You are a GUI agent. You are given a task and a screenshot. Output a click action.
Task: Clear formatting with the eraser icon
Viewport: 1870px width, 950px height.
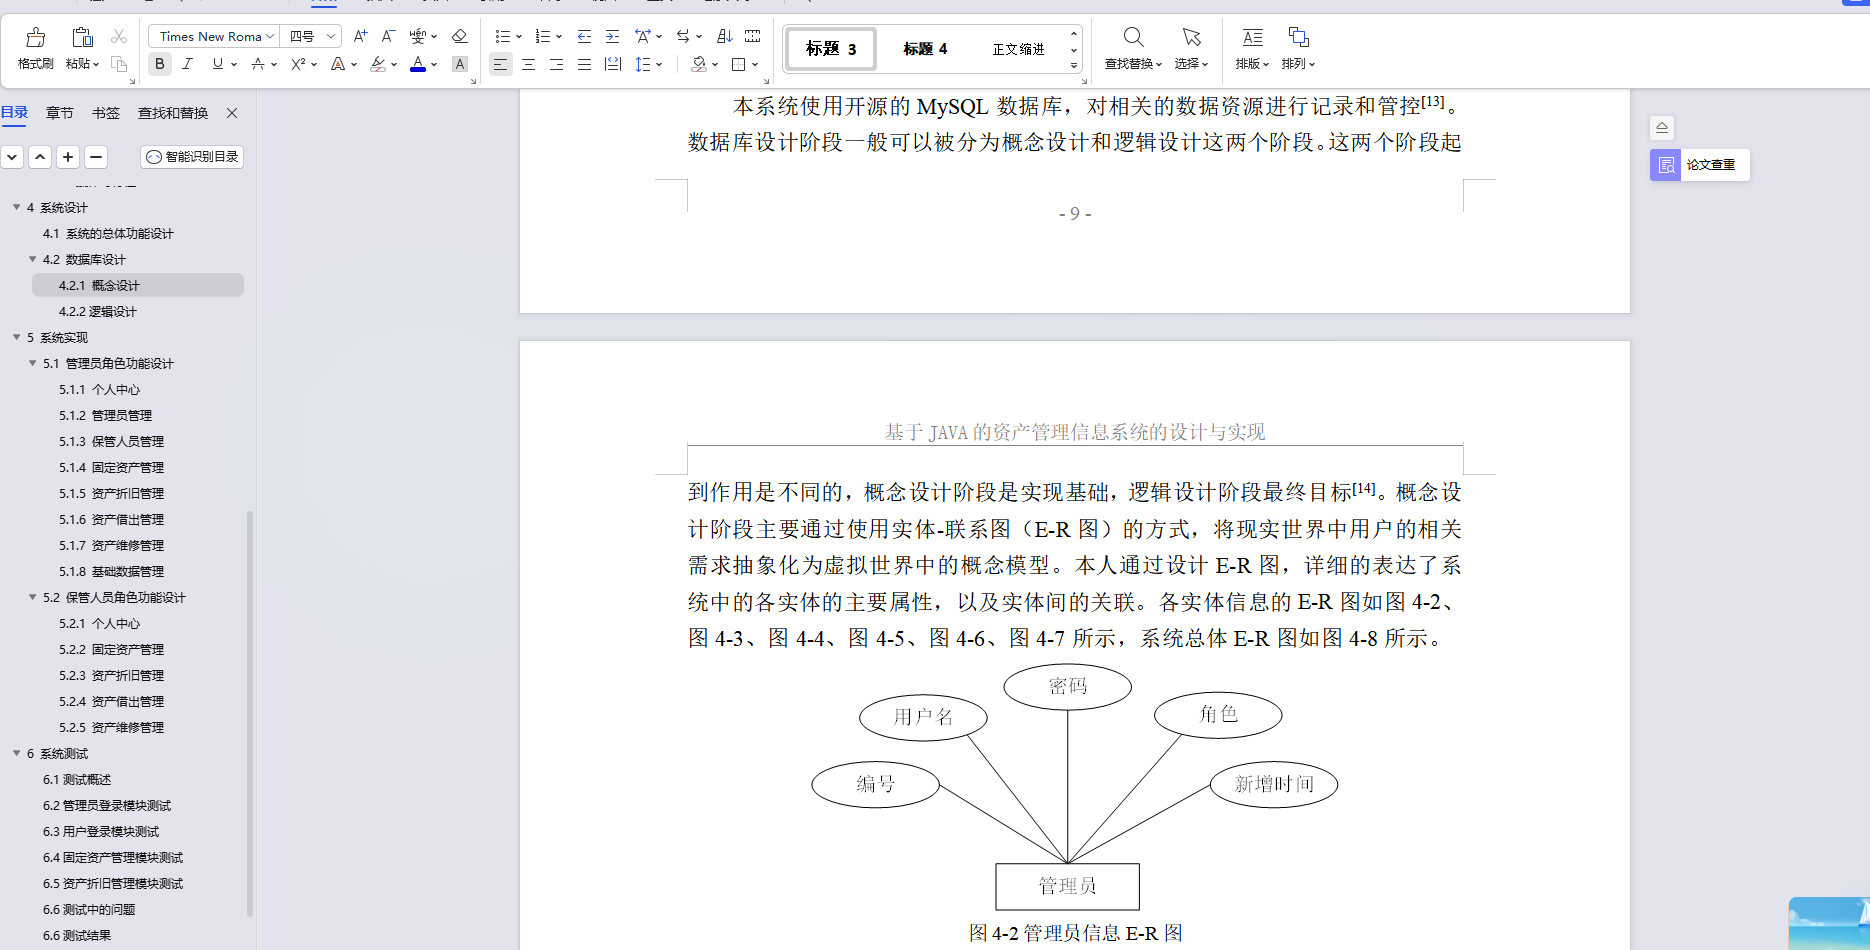[x=459, y=35]
